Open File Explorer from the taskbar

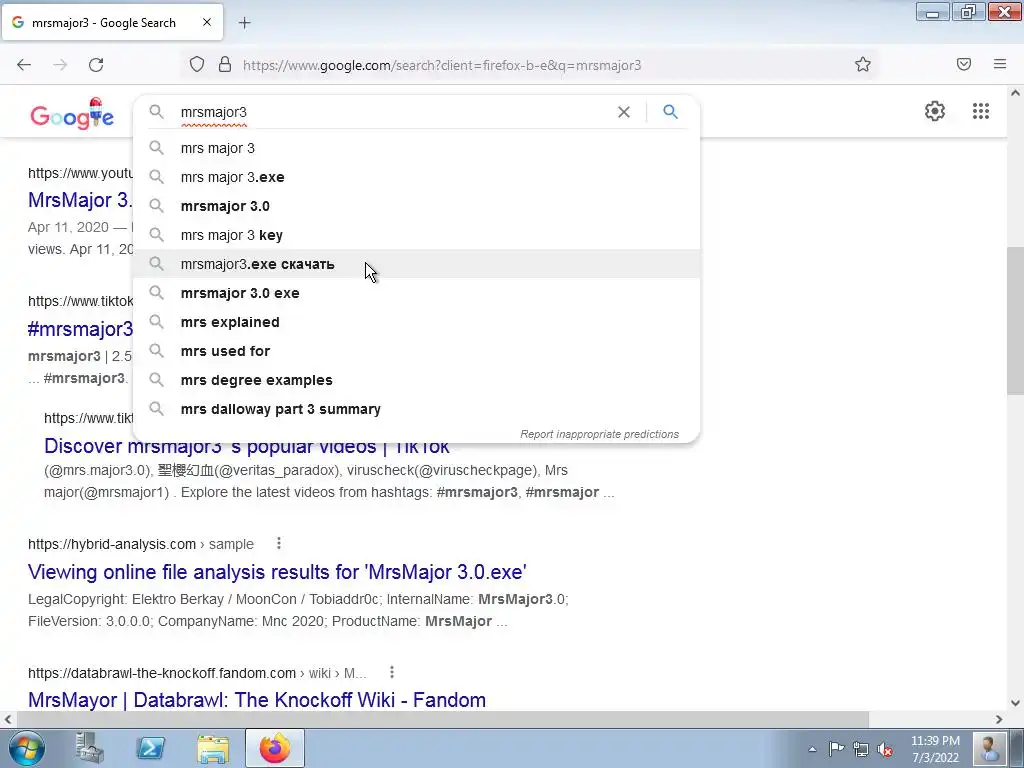click(213, 748)
